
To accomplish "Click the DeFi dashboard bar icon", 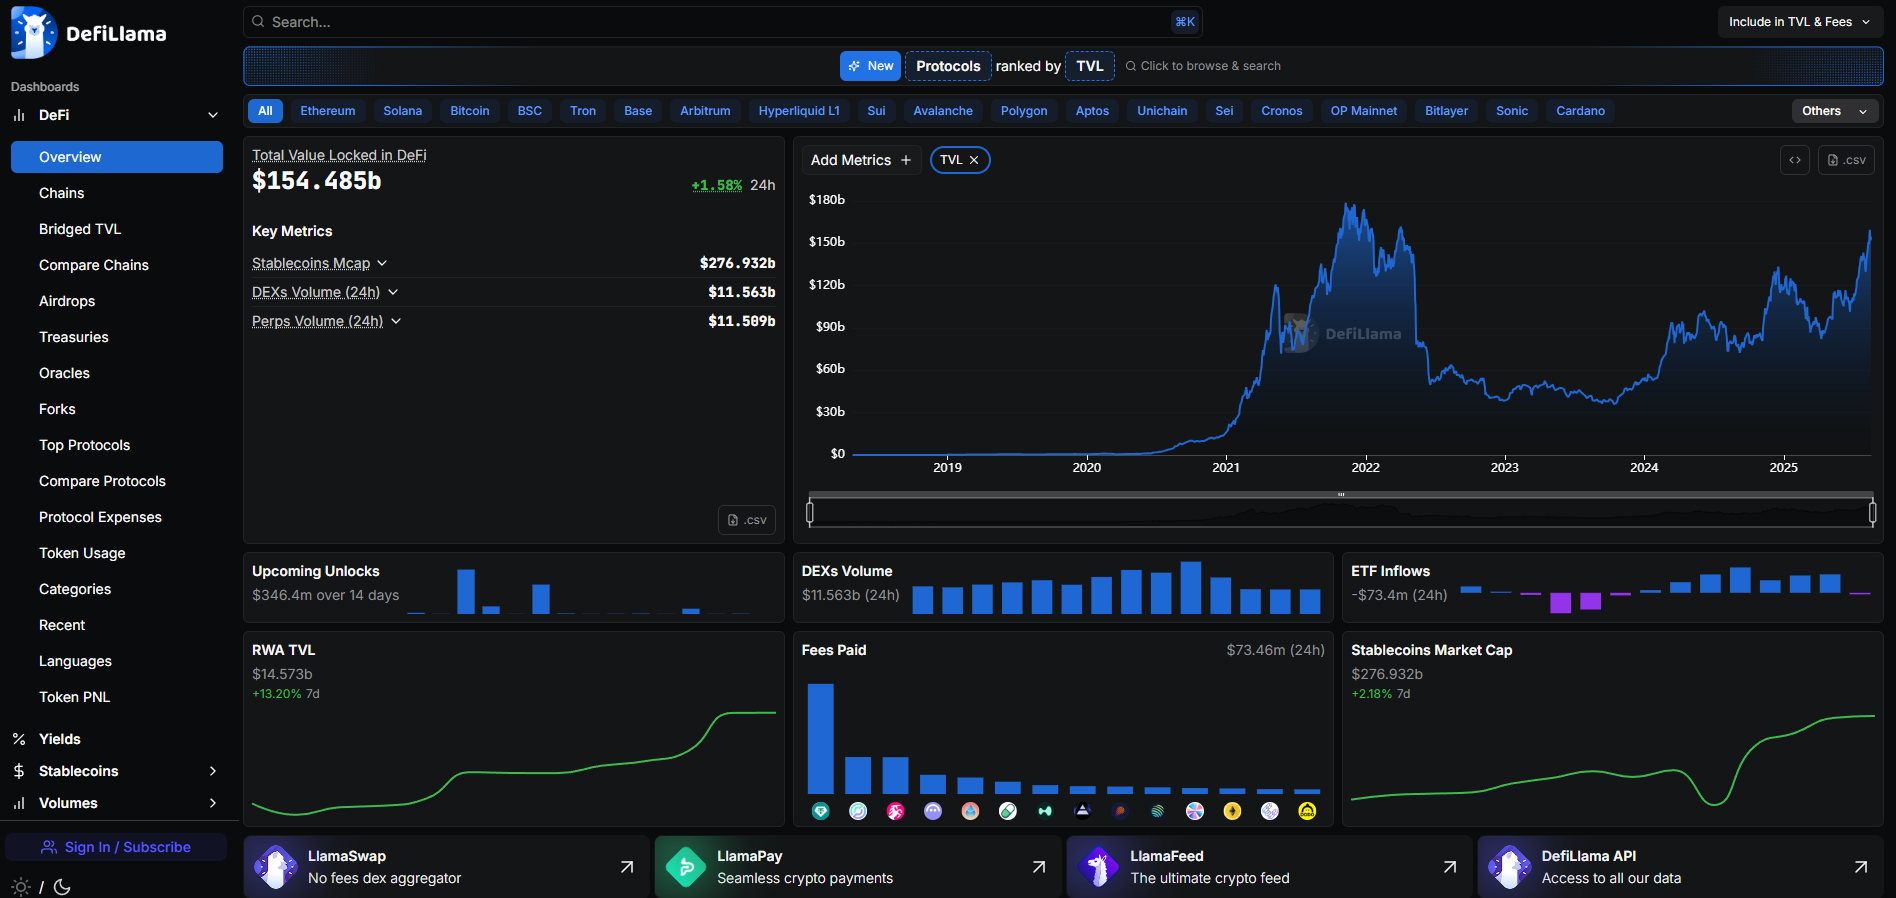I will tap(19, 115).
